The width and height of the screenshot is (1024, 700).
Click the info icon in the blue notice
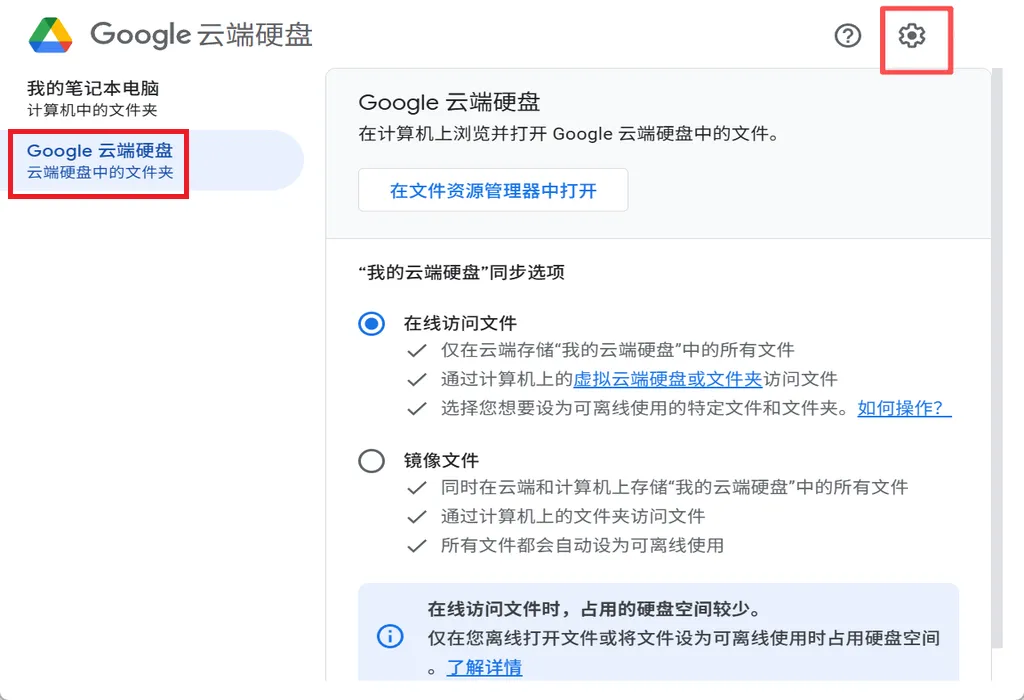(390, 637)
